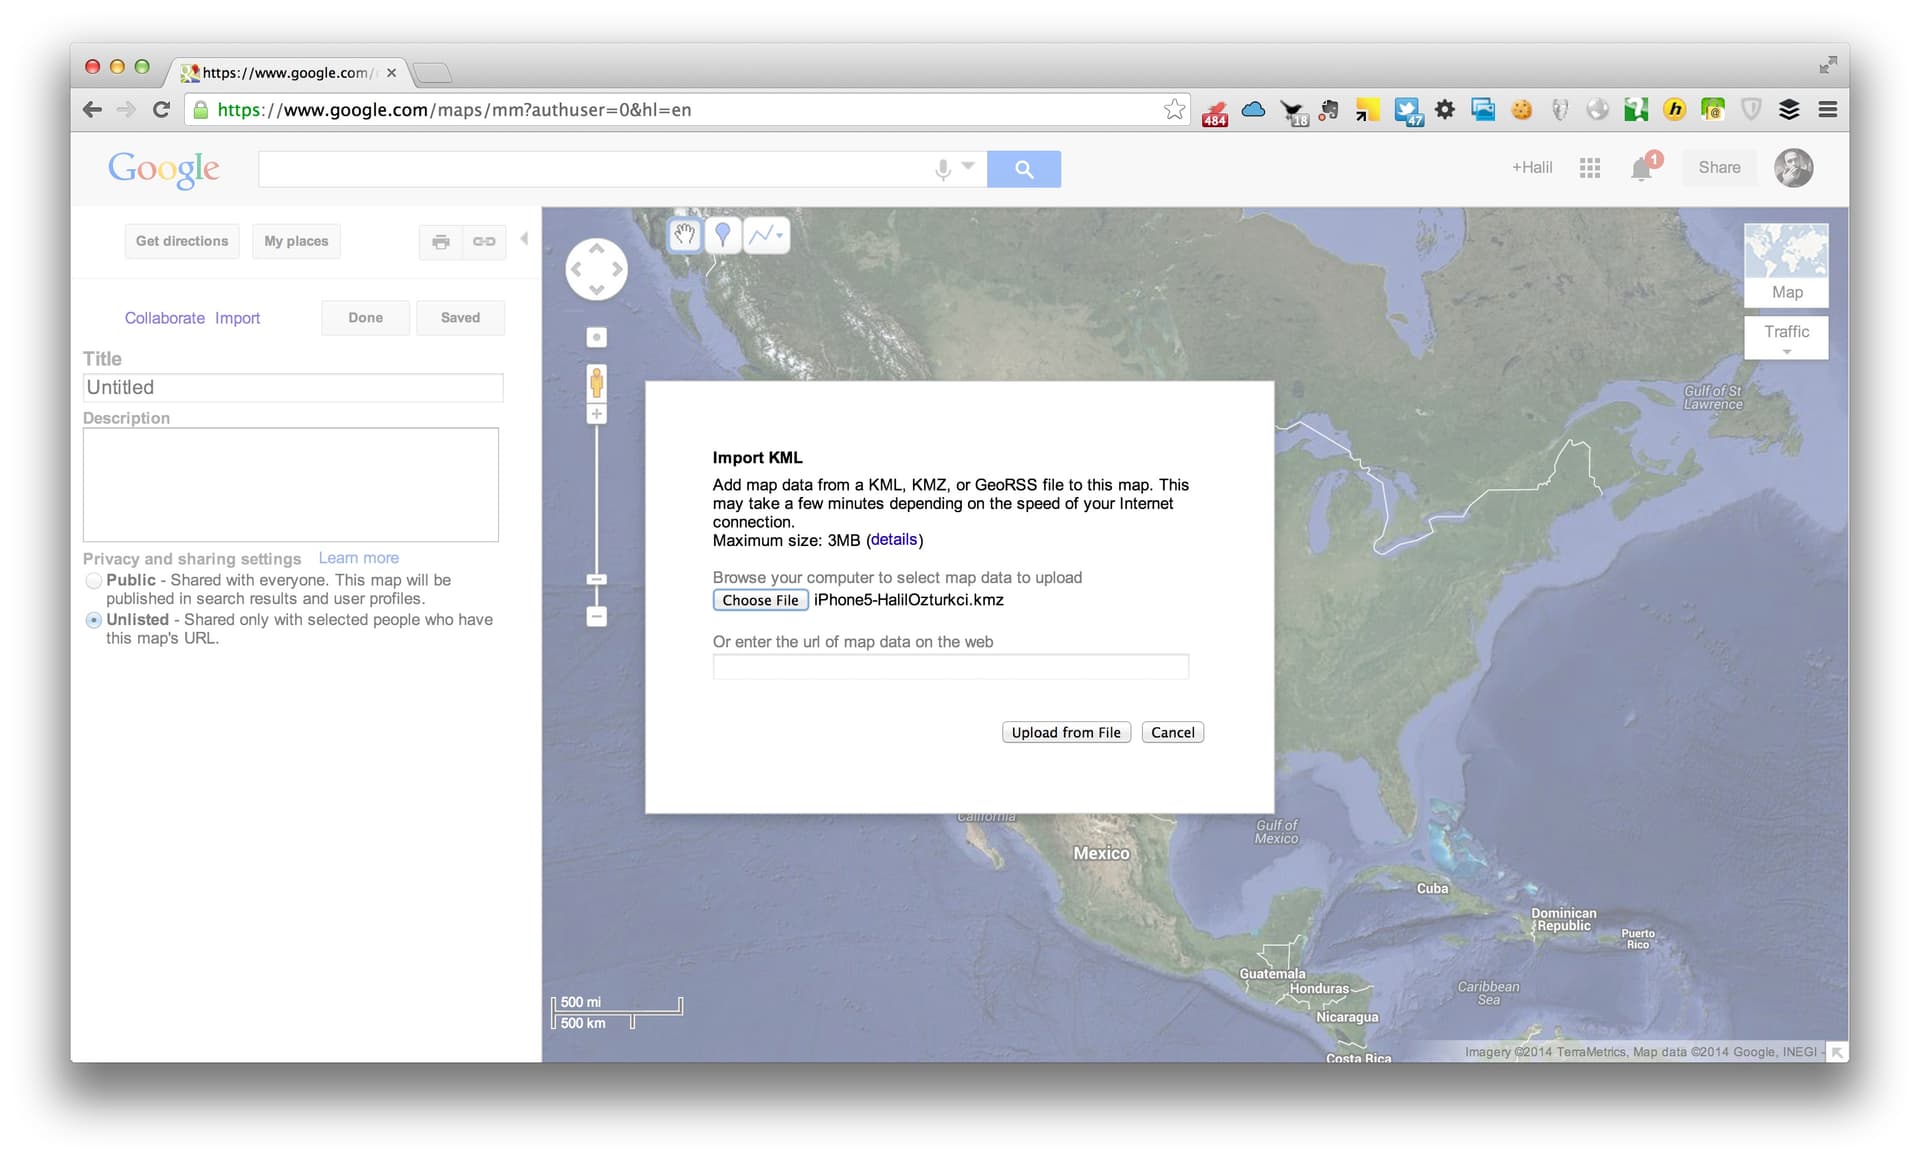Open the Learn more link
1920x1160 pixels.
[x=359, y=558]
